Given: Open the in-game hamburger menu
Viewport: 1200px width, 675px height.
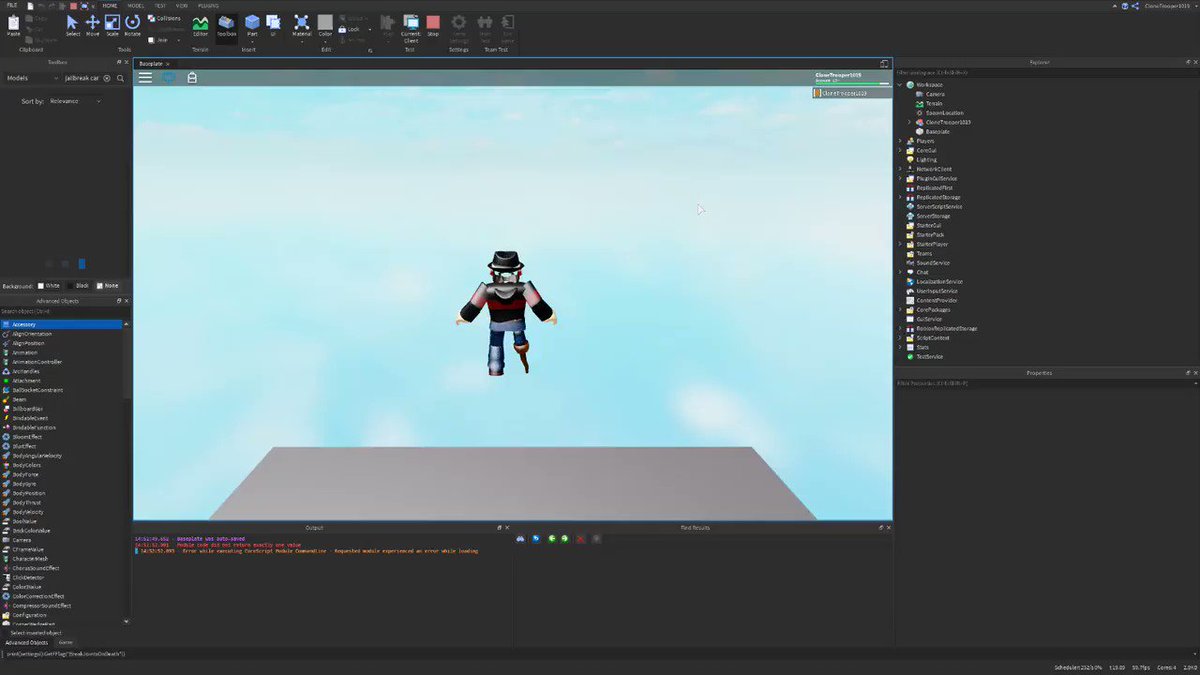Looking at the screenshot, I should click(x=145, y=77).
